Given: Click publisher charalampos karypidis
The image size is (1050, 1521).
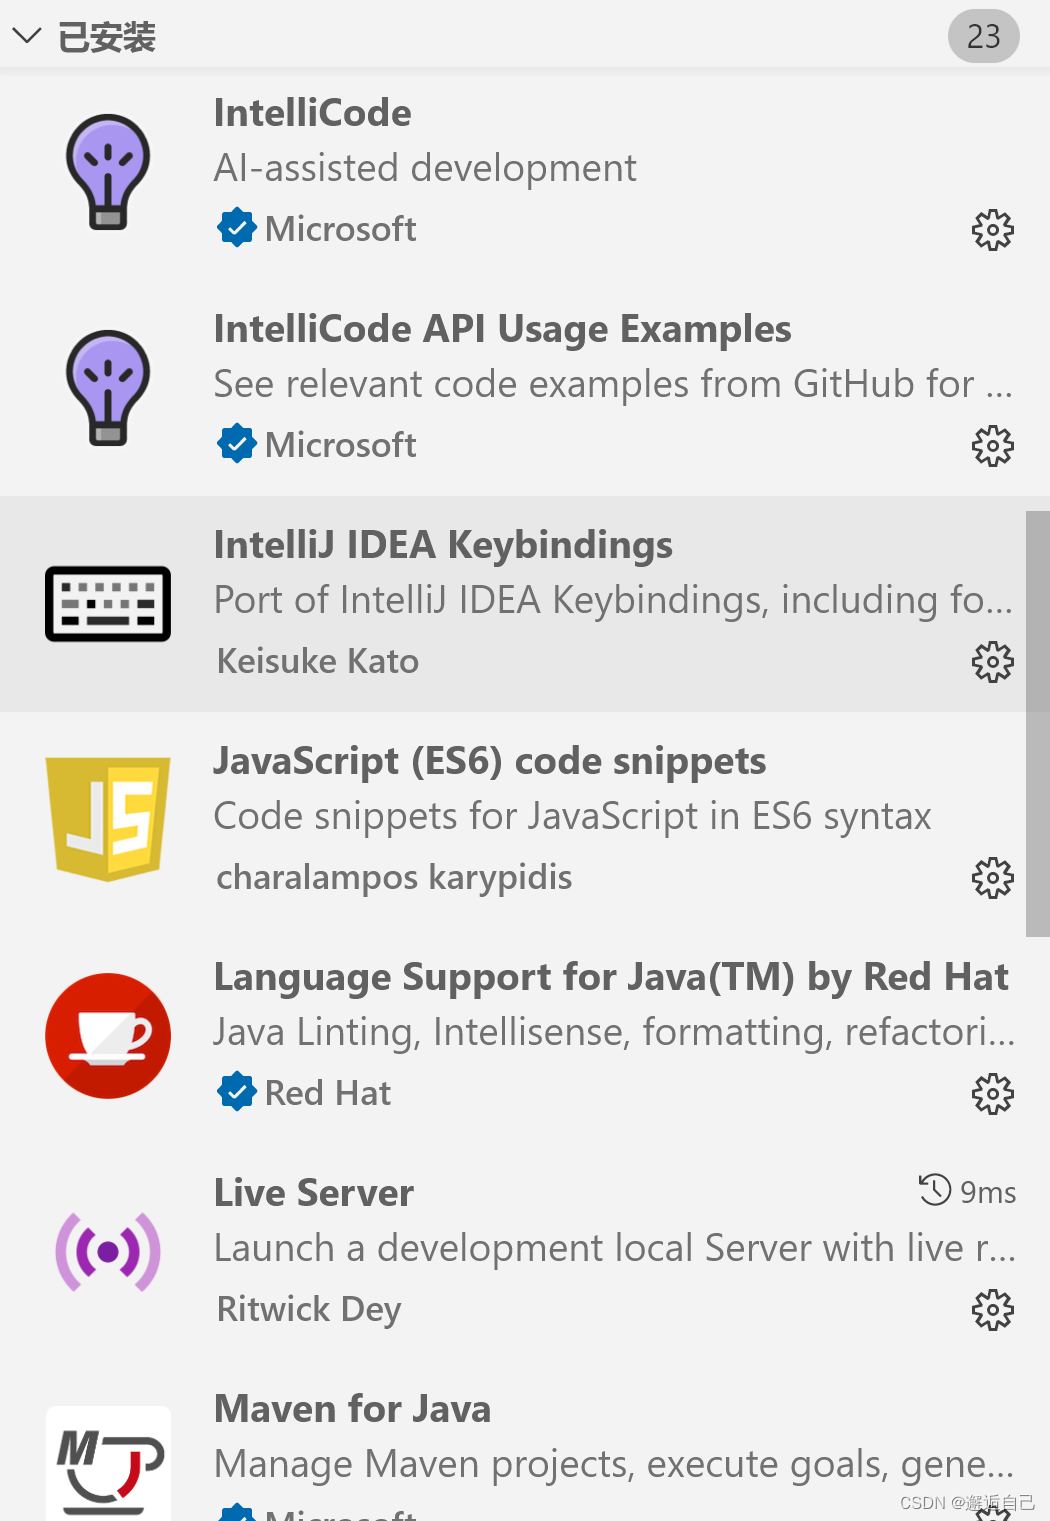Looking at the screenshot, I should coord(394,877).
